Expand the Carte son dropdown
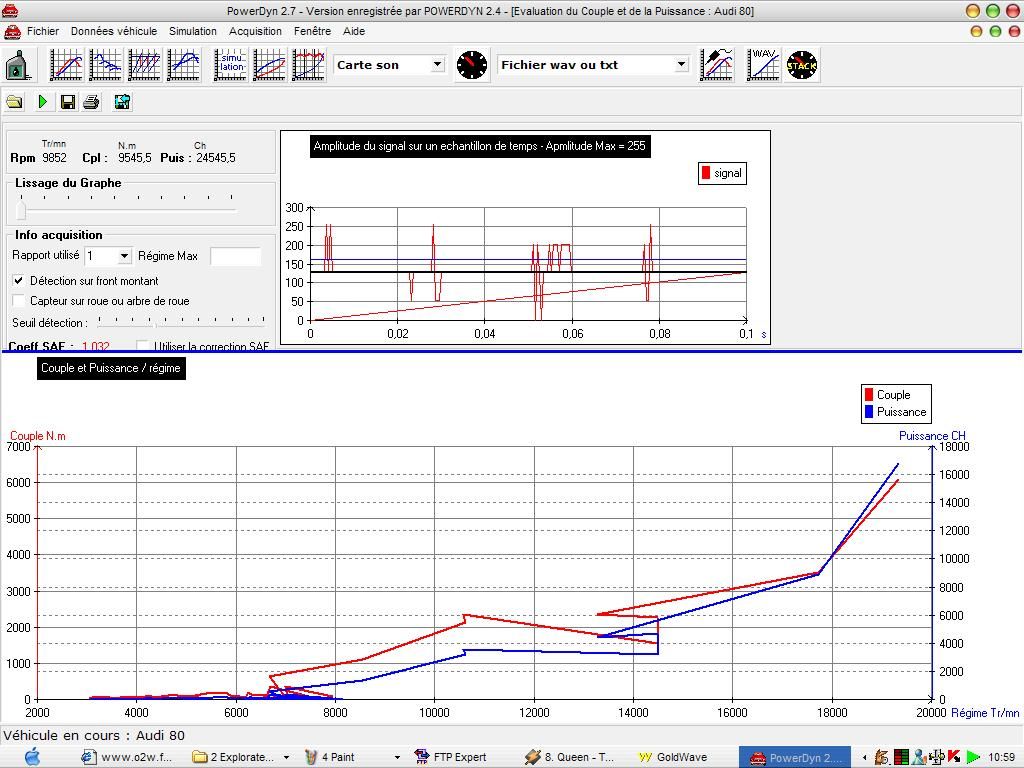Viewport: 1024px width, 768px height. click(x=437, y=65)
